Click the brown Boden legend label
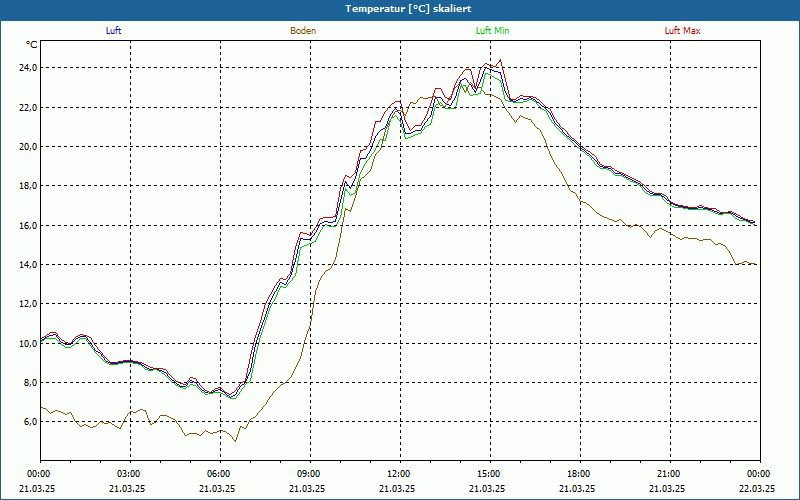800x500 pixels. [303, 31]
